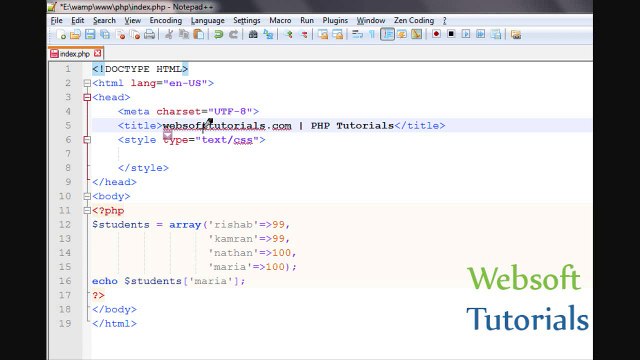
Task: Click the $students variable on line 12
Action: (x=120, y=225)
